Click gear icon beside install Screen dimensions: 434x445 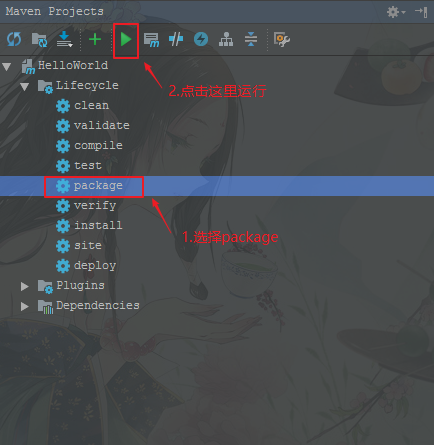(x=63, y=226)
